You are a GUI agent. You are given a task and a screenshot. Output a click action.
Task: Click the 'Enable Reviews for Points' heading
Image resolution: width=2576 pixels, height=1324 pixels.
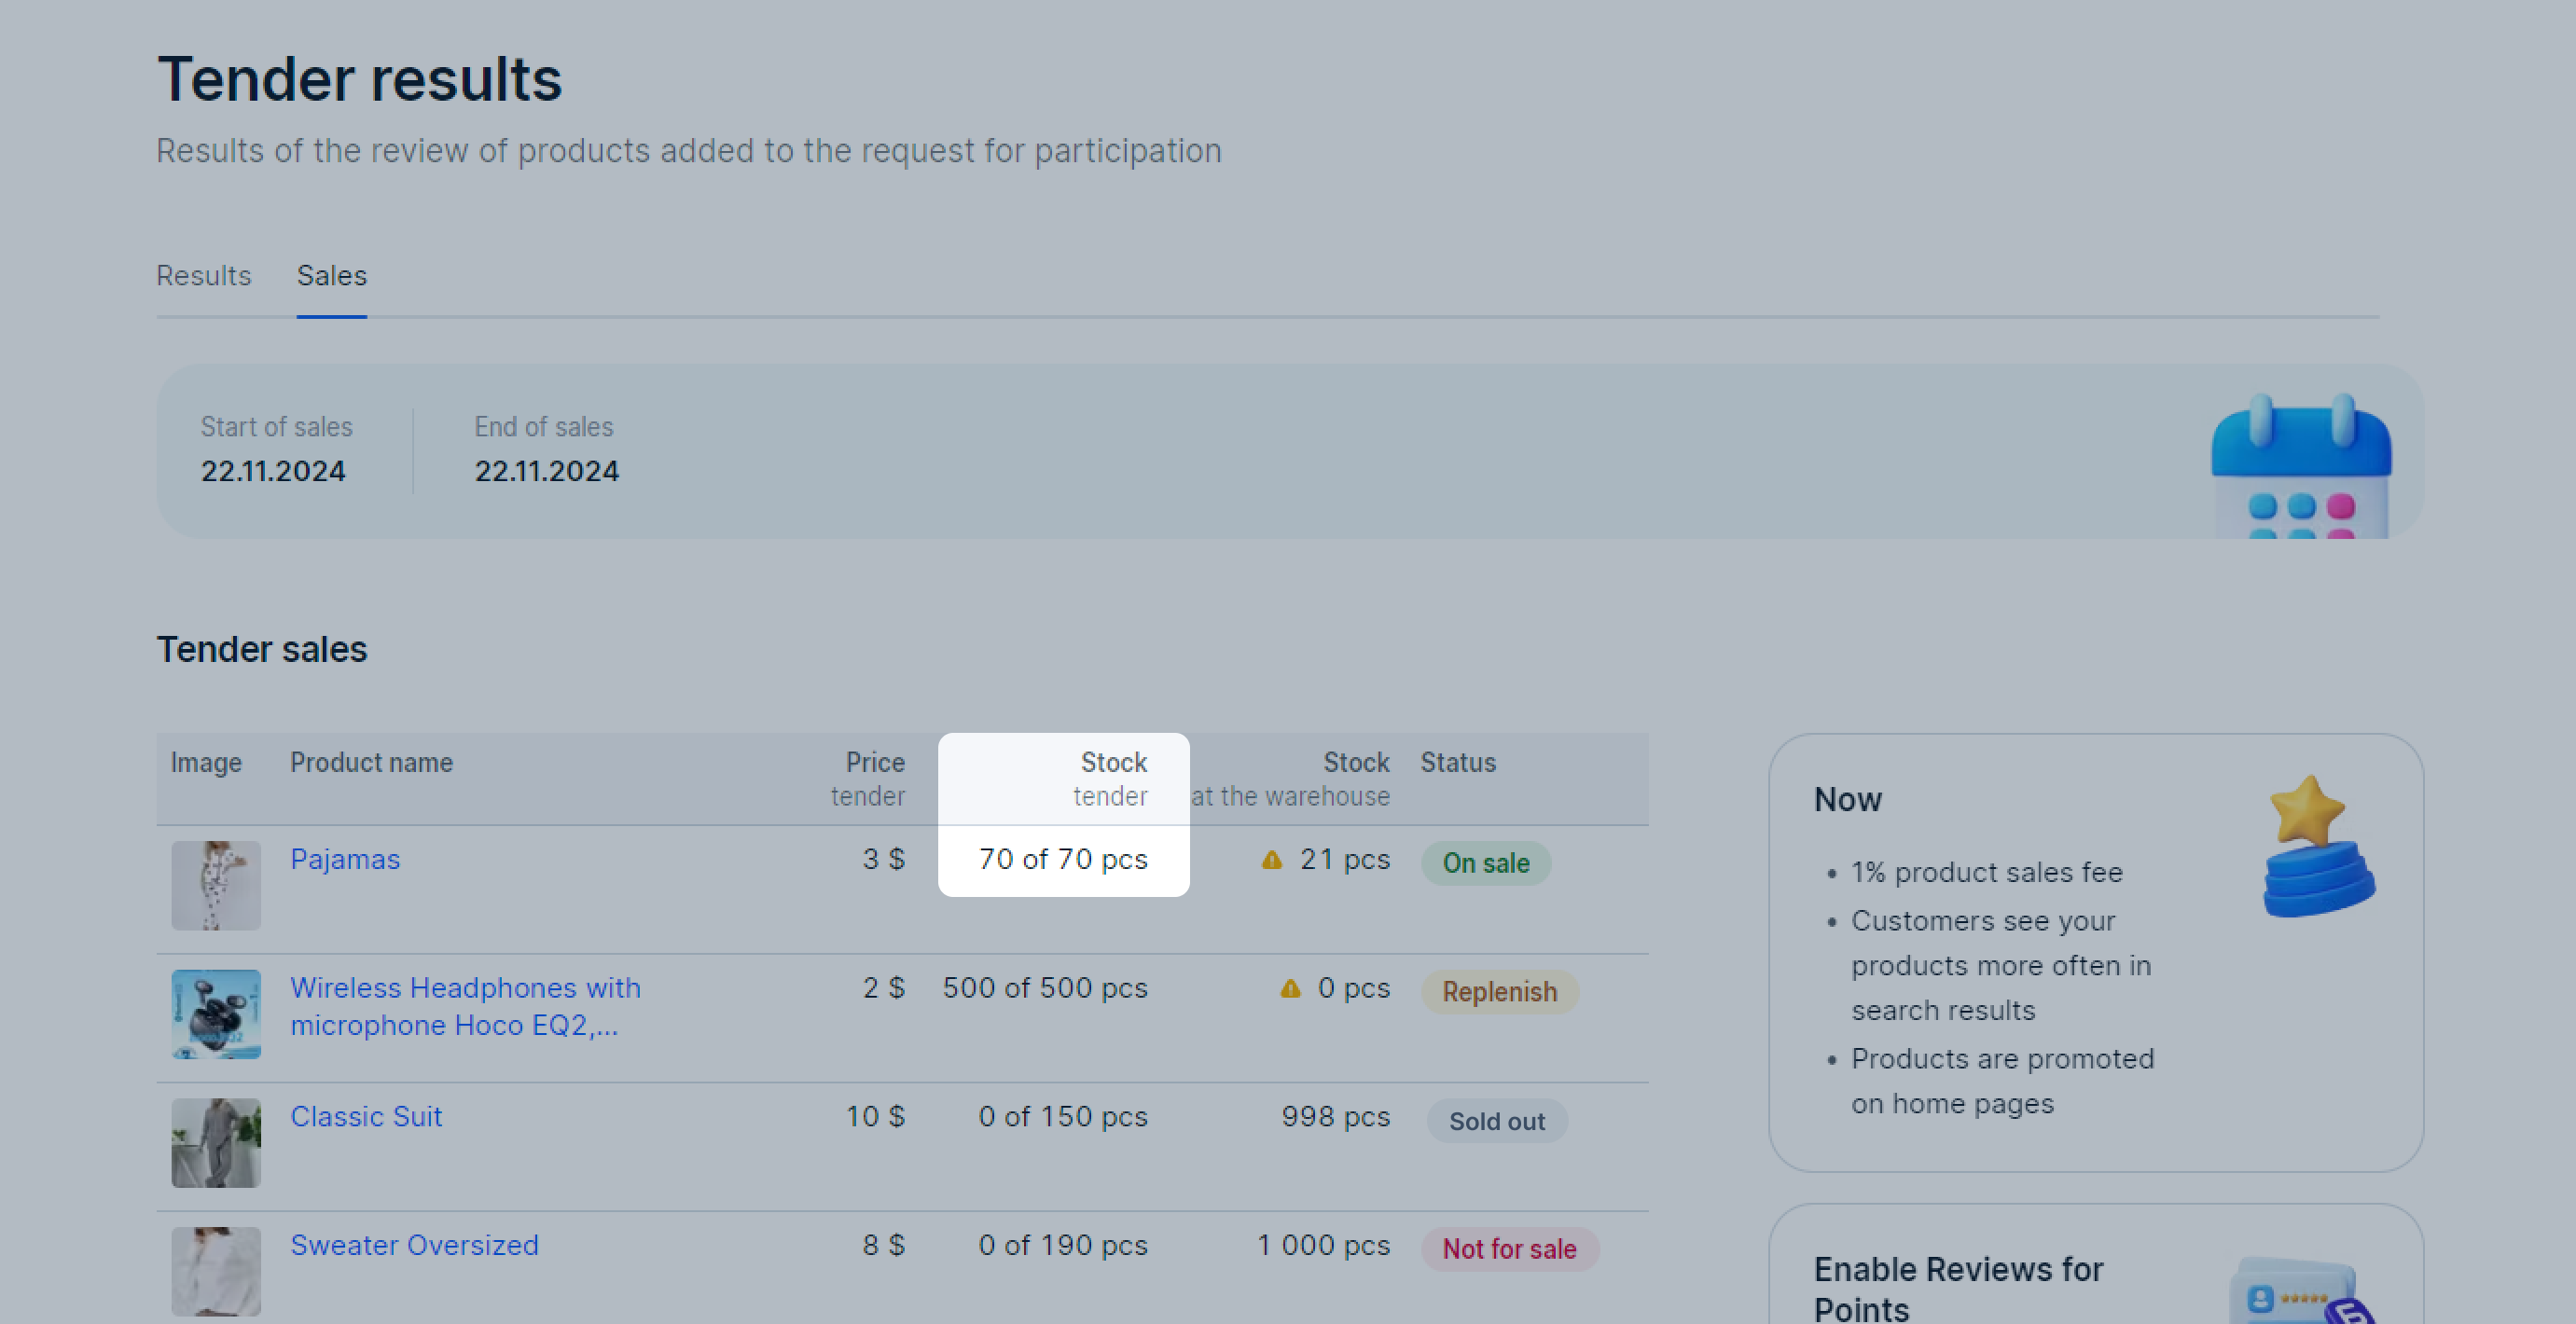point(1958,1289)
